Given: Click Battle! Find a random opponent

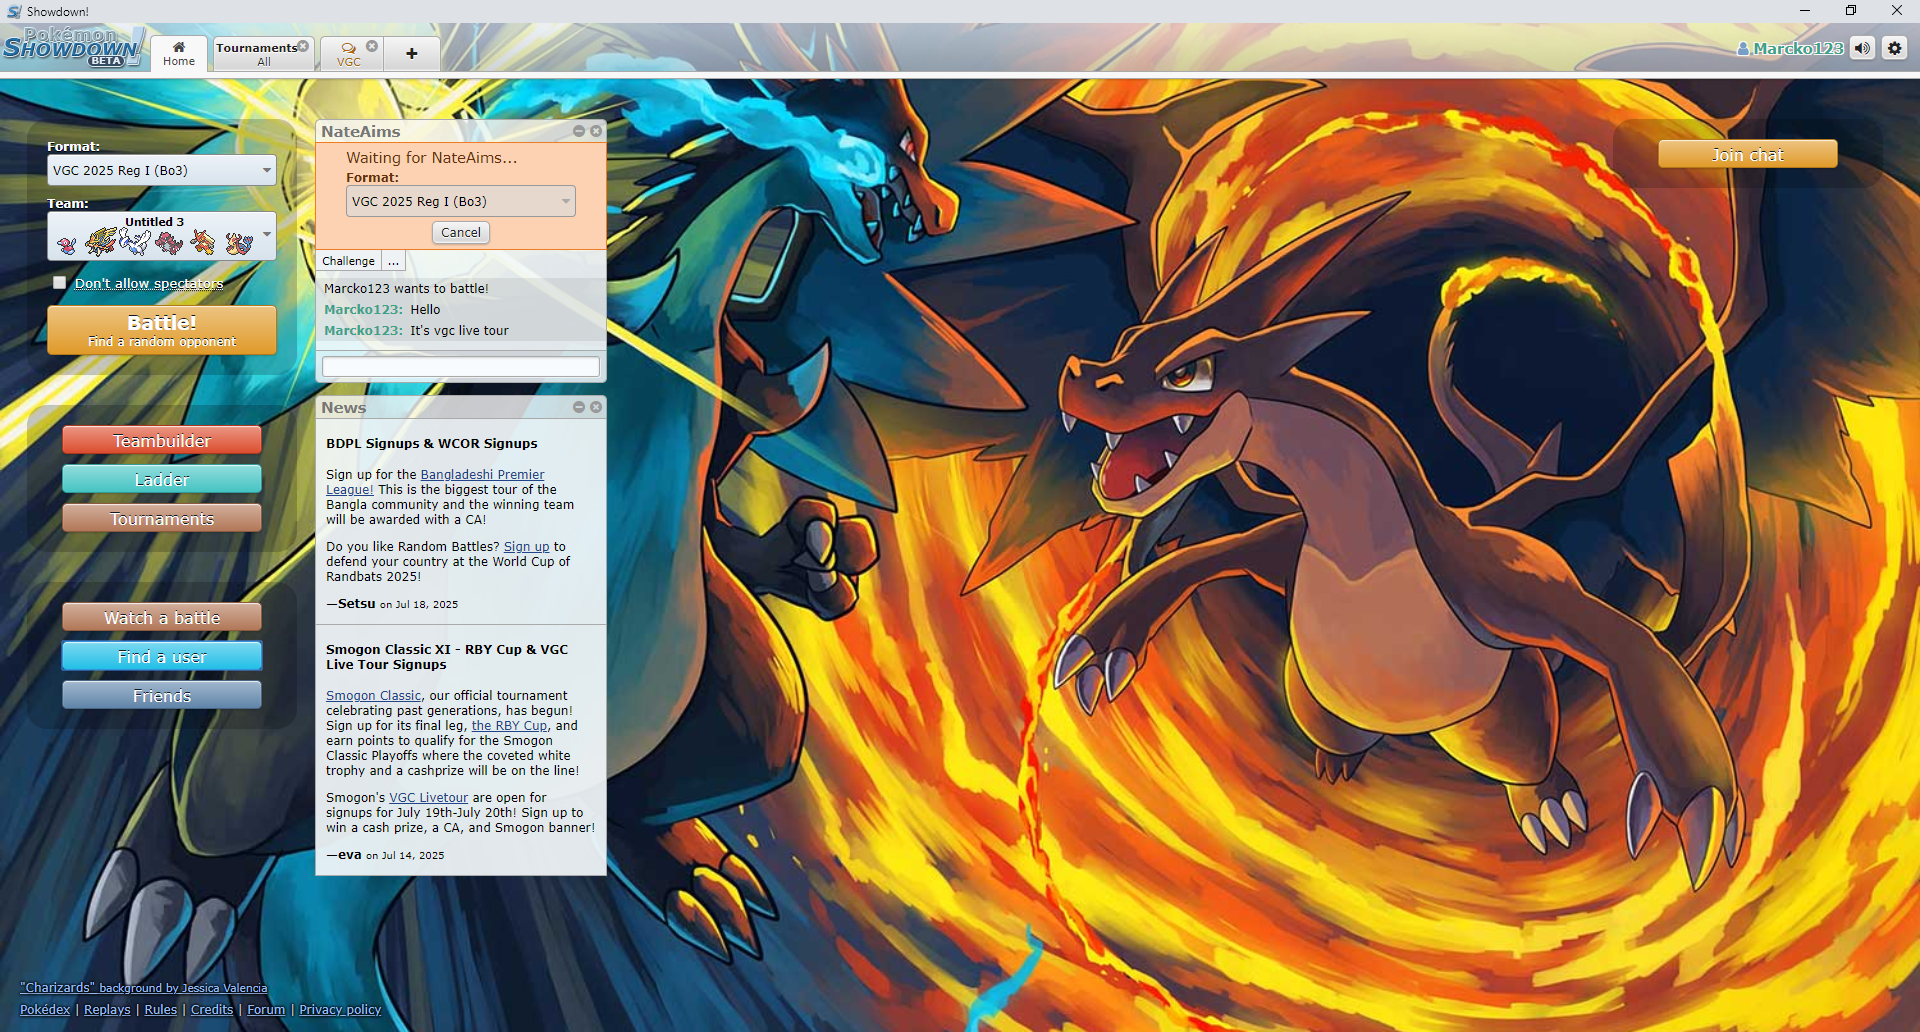Looking at the screenshot, I should point(162,330).
